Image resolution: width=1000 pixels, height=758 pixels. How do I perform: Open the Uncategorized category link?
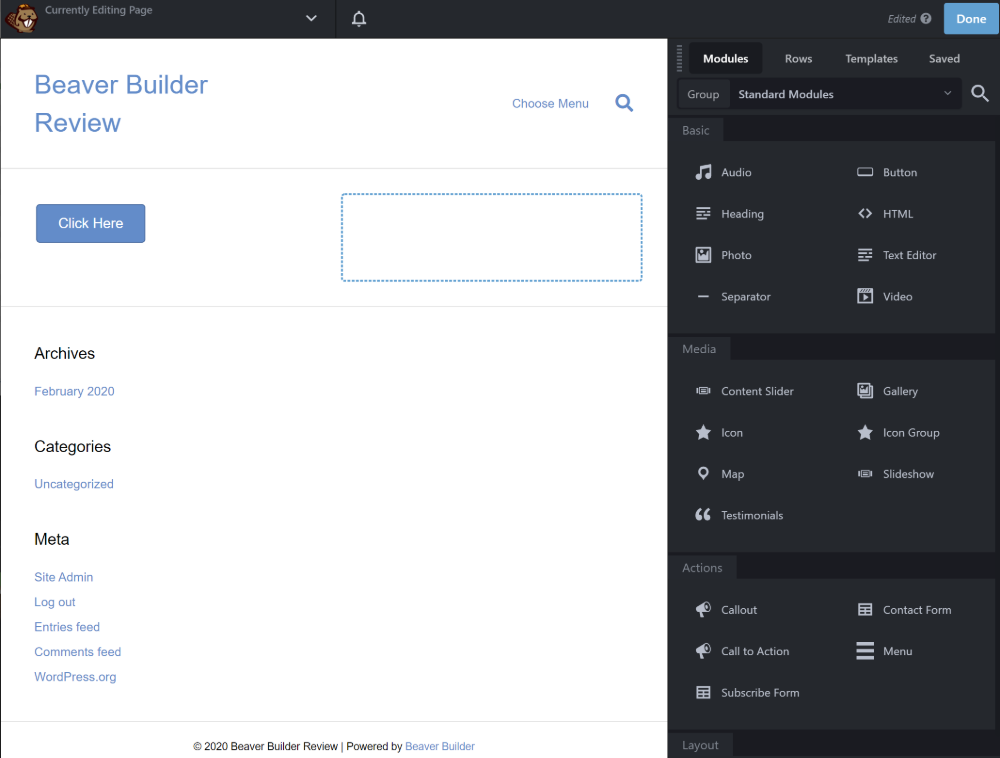pos(74,484)
